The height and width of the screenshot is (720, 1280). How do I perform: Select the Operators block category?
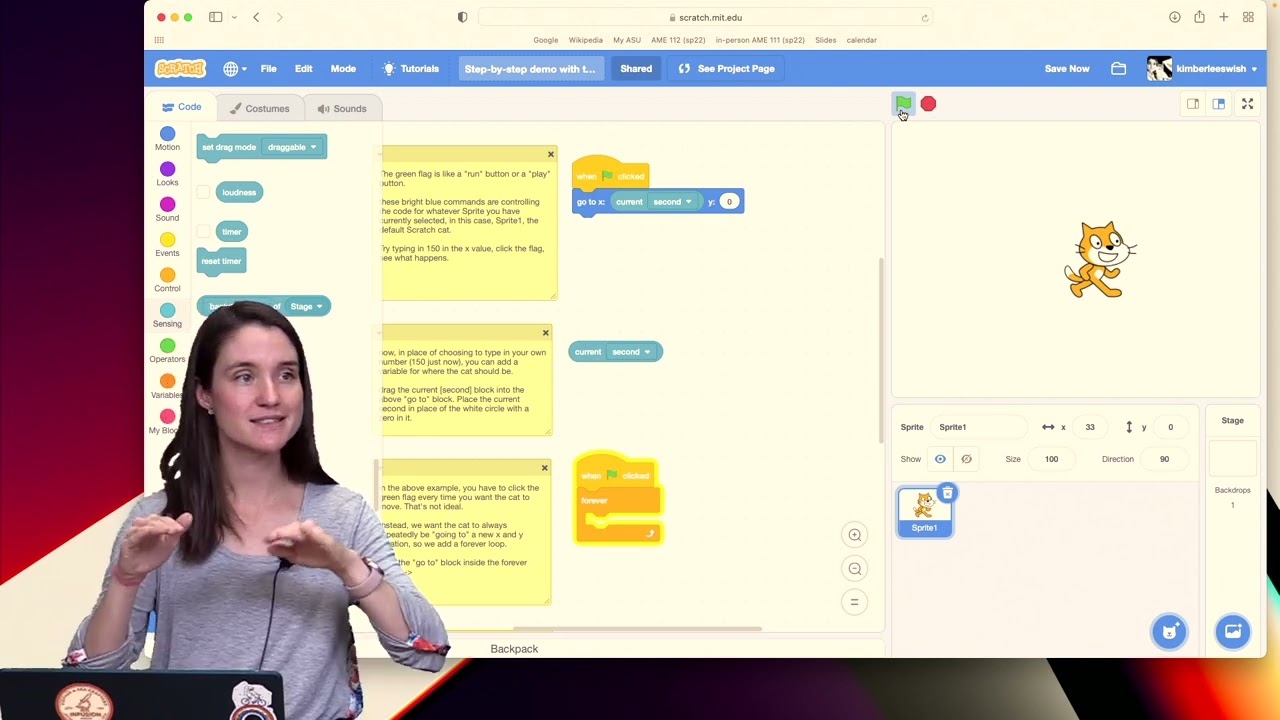[167, 351]
